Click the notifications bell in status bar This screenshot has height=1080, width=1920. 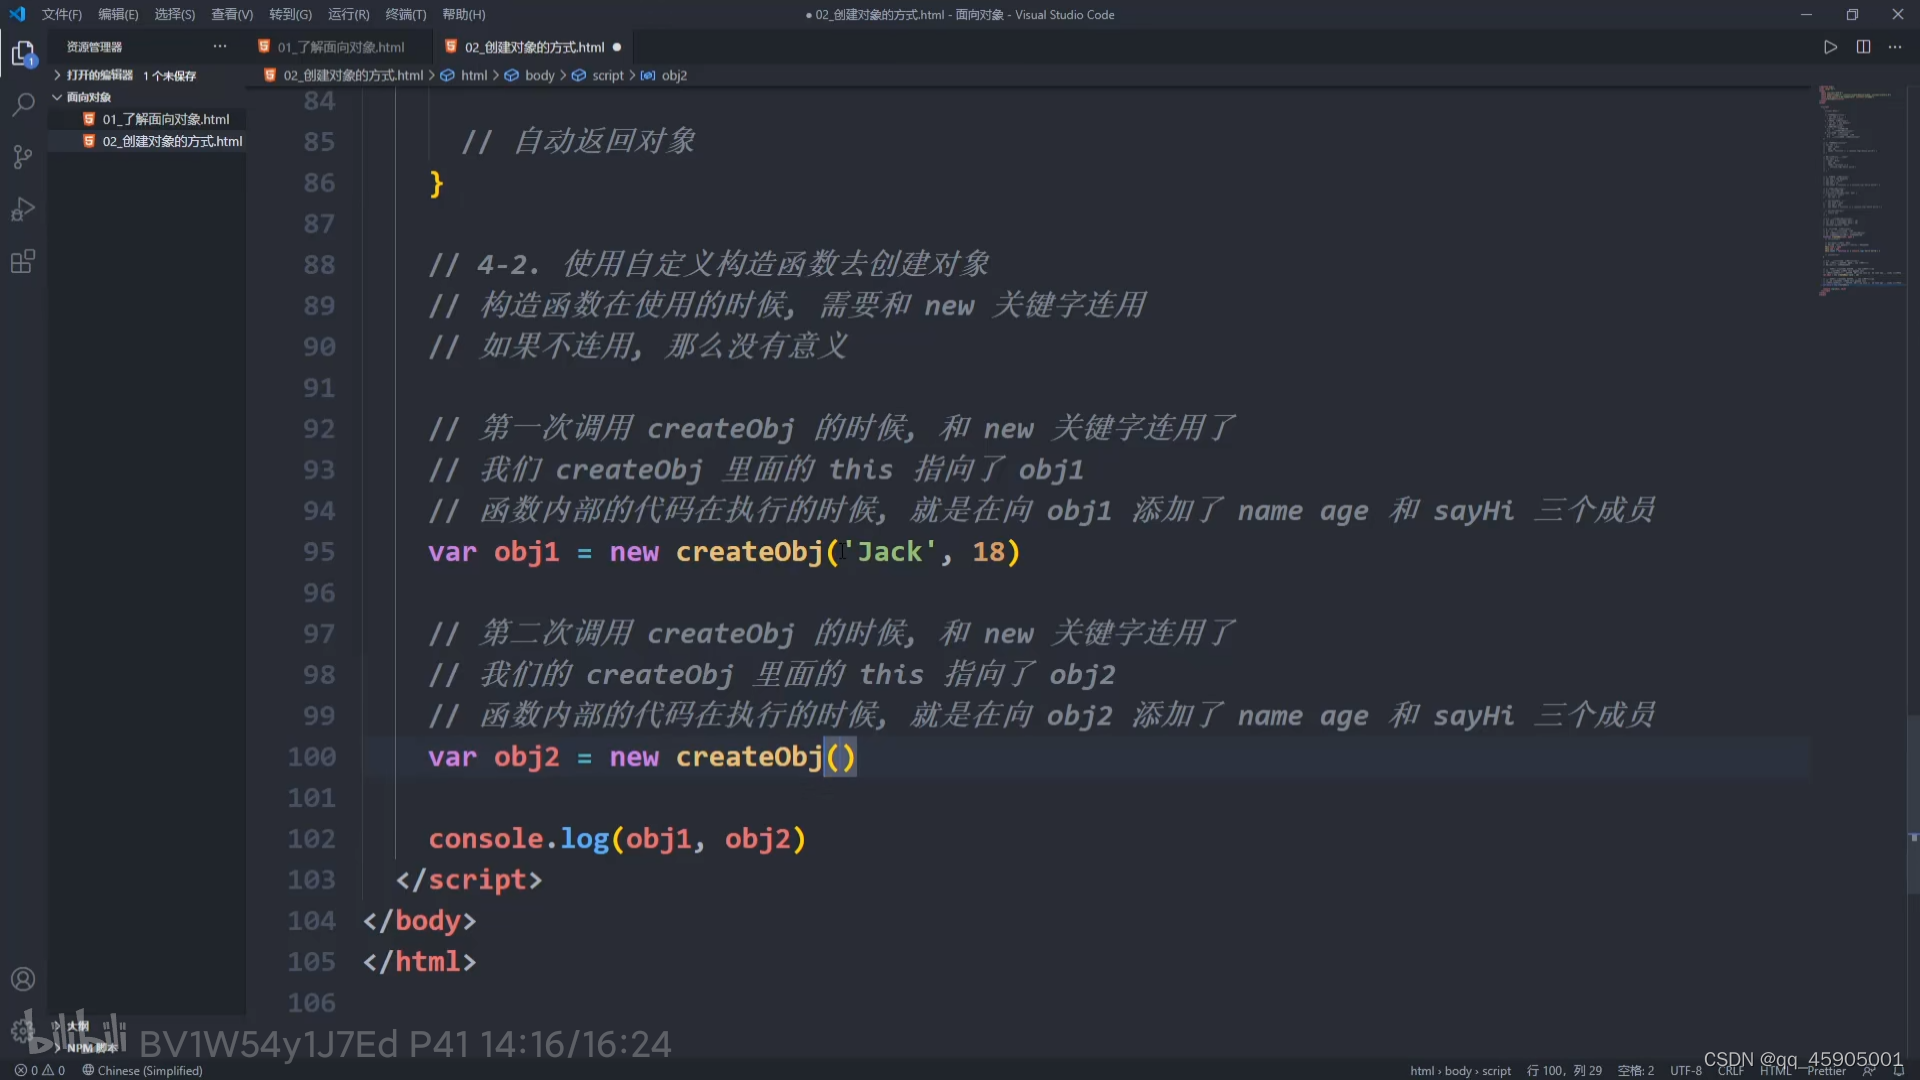(1900, 1070)
